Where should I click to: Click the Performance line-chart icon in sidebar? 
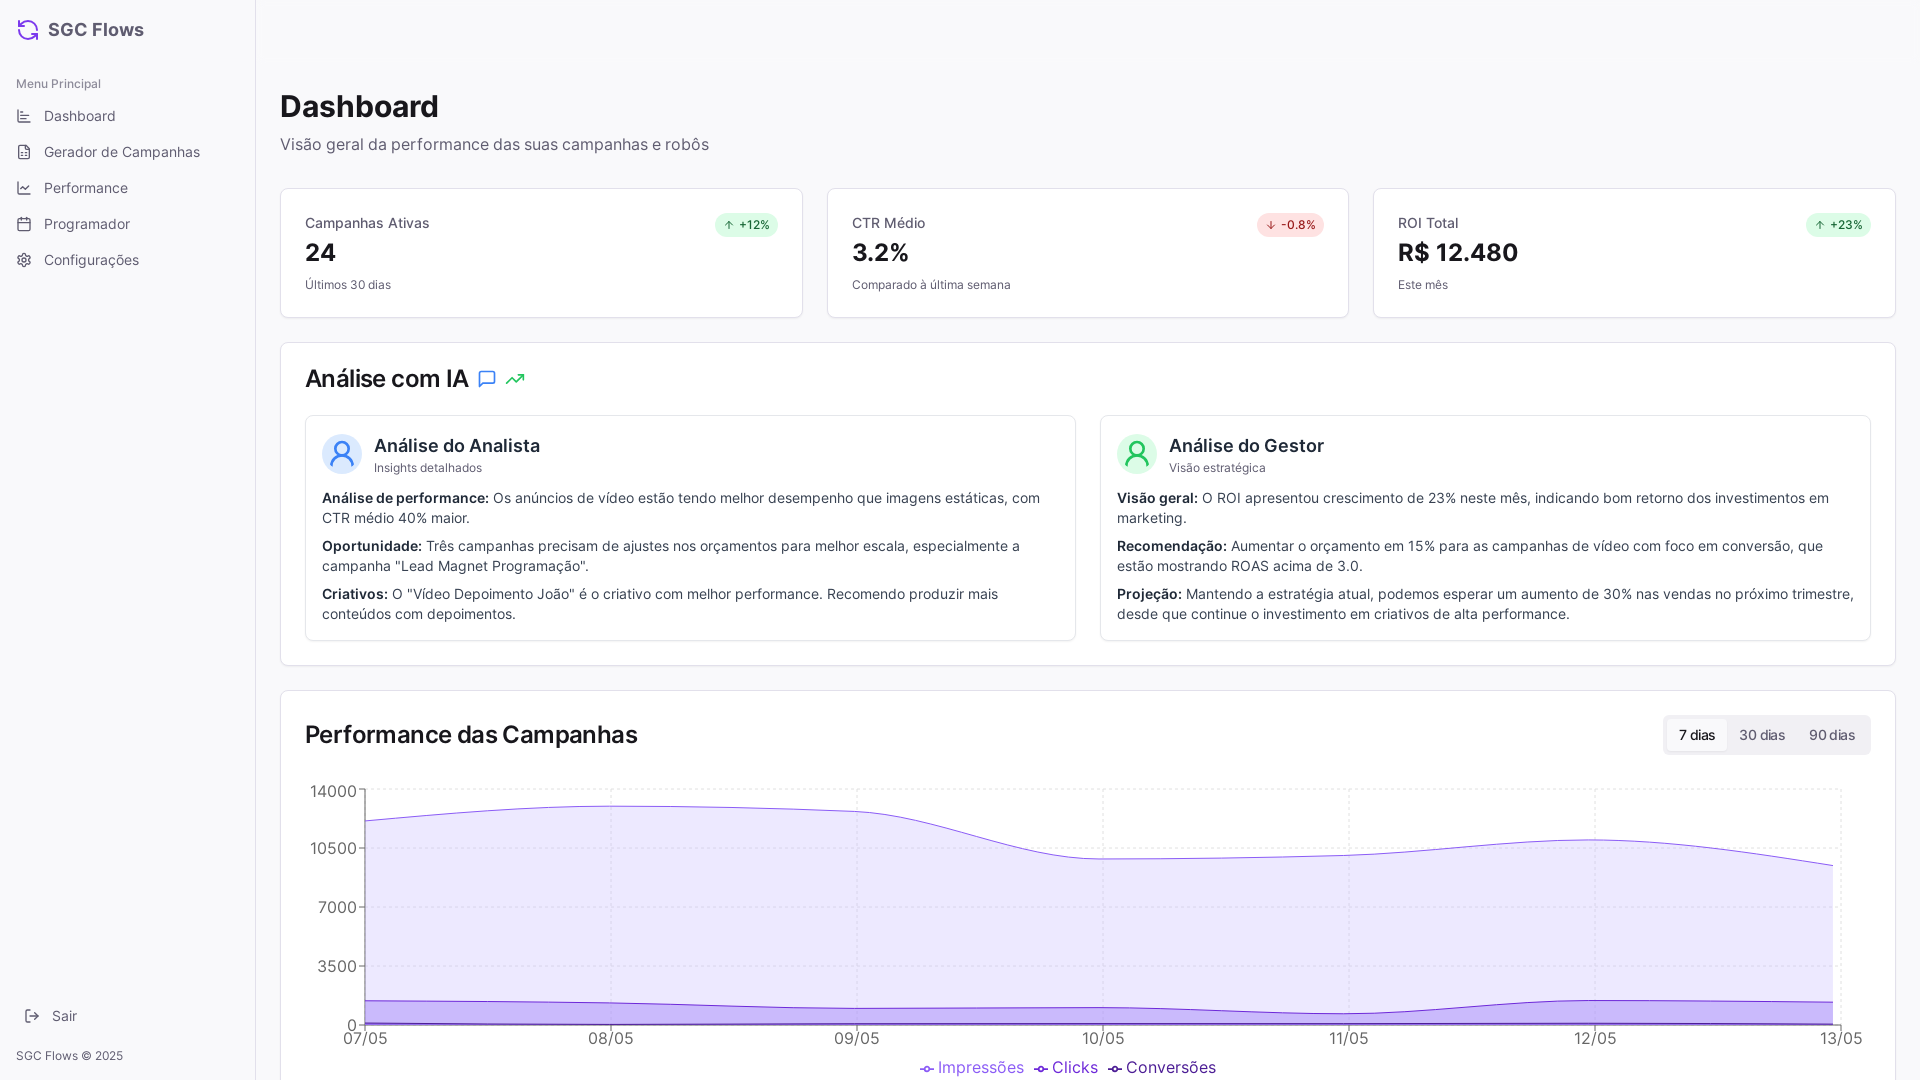click(x=24, y=188)
